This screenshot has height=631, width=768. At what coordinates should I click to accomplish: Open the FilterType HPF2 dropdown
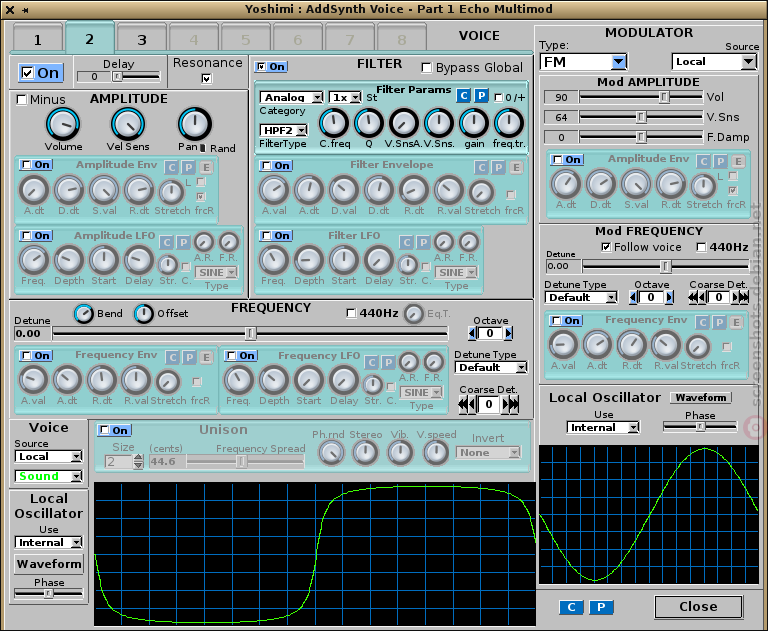click(x=284, y=130)
